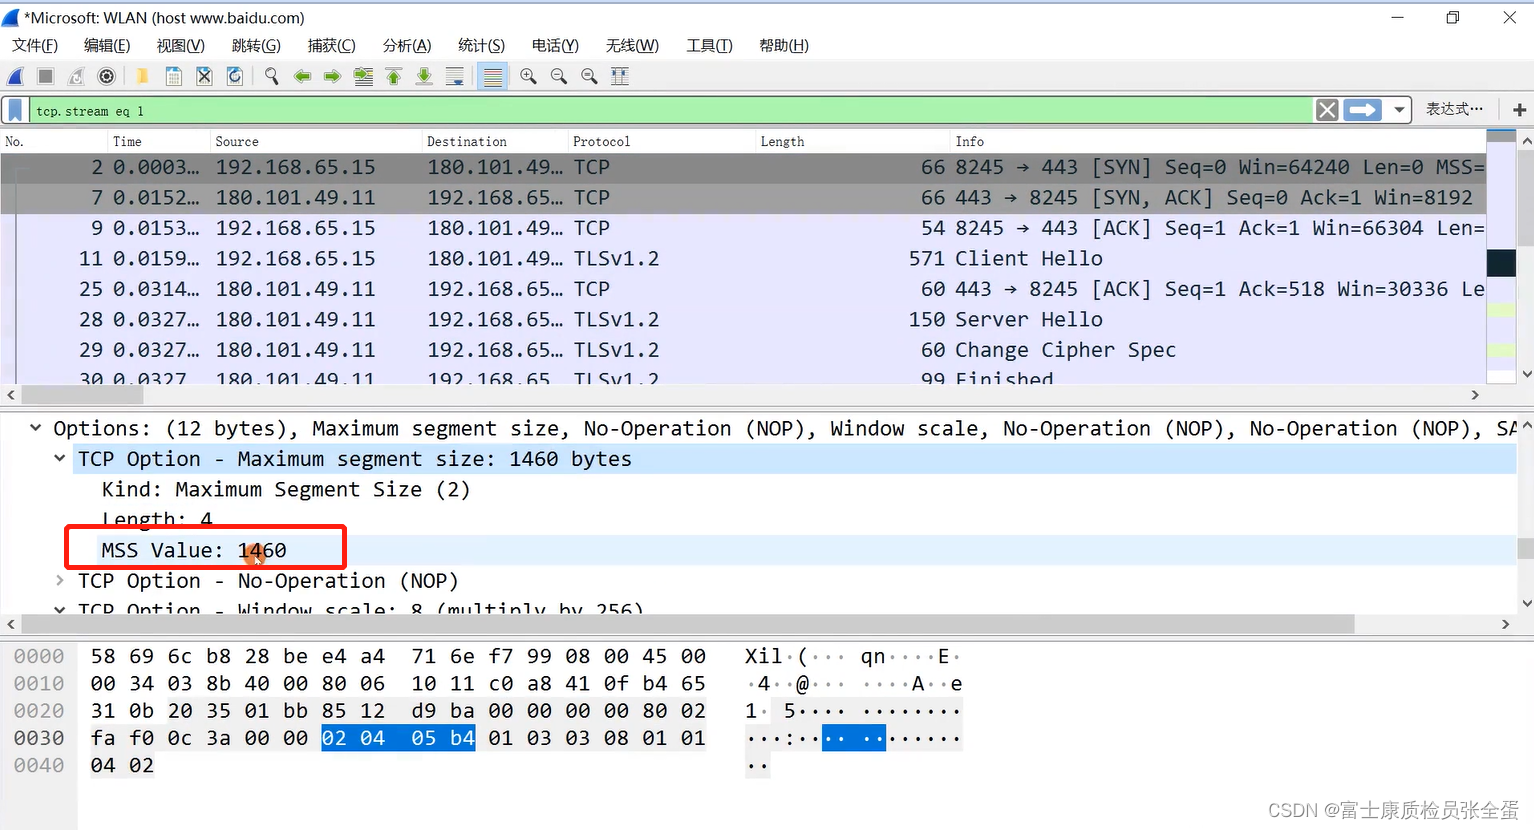Viewport: 1534px width, 830px height.
Task: Collapse the TCP Options tree node
Action: click(36, 428)
